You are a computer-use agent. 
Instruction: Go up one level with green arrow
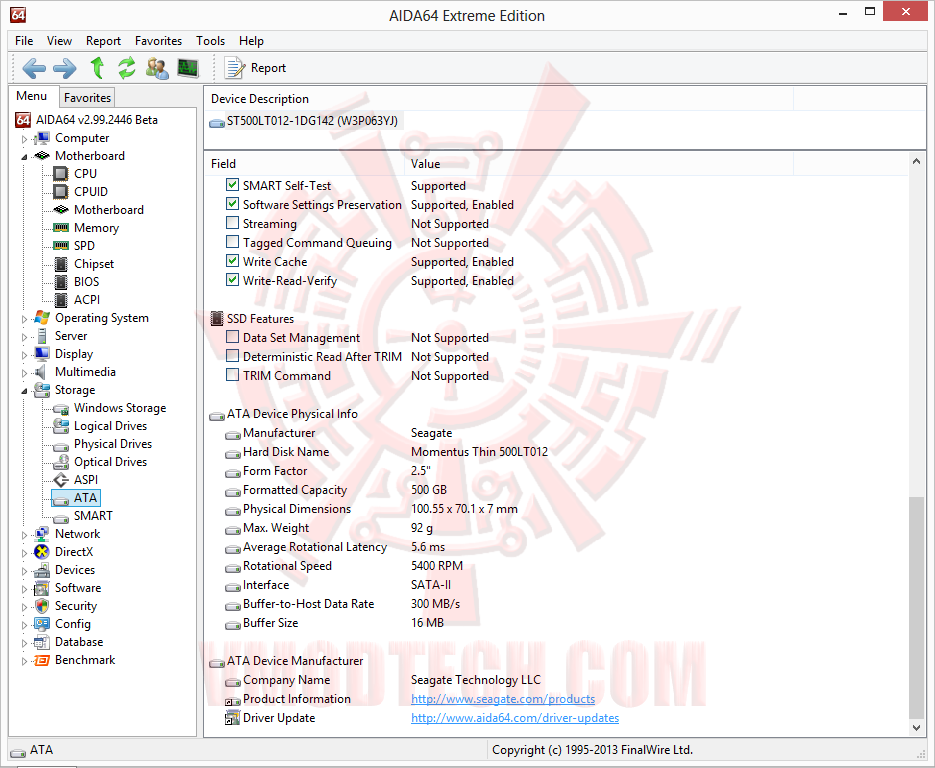(x=97, y=68)
